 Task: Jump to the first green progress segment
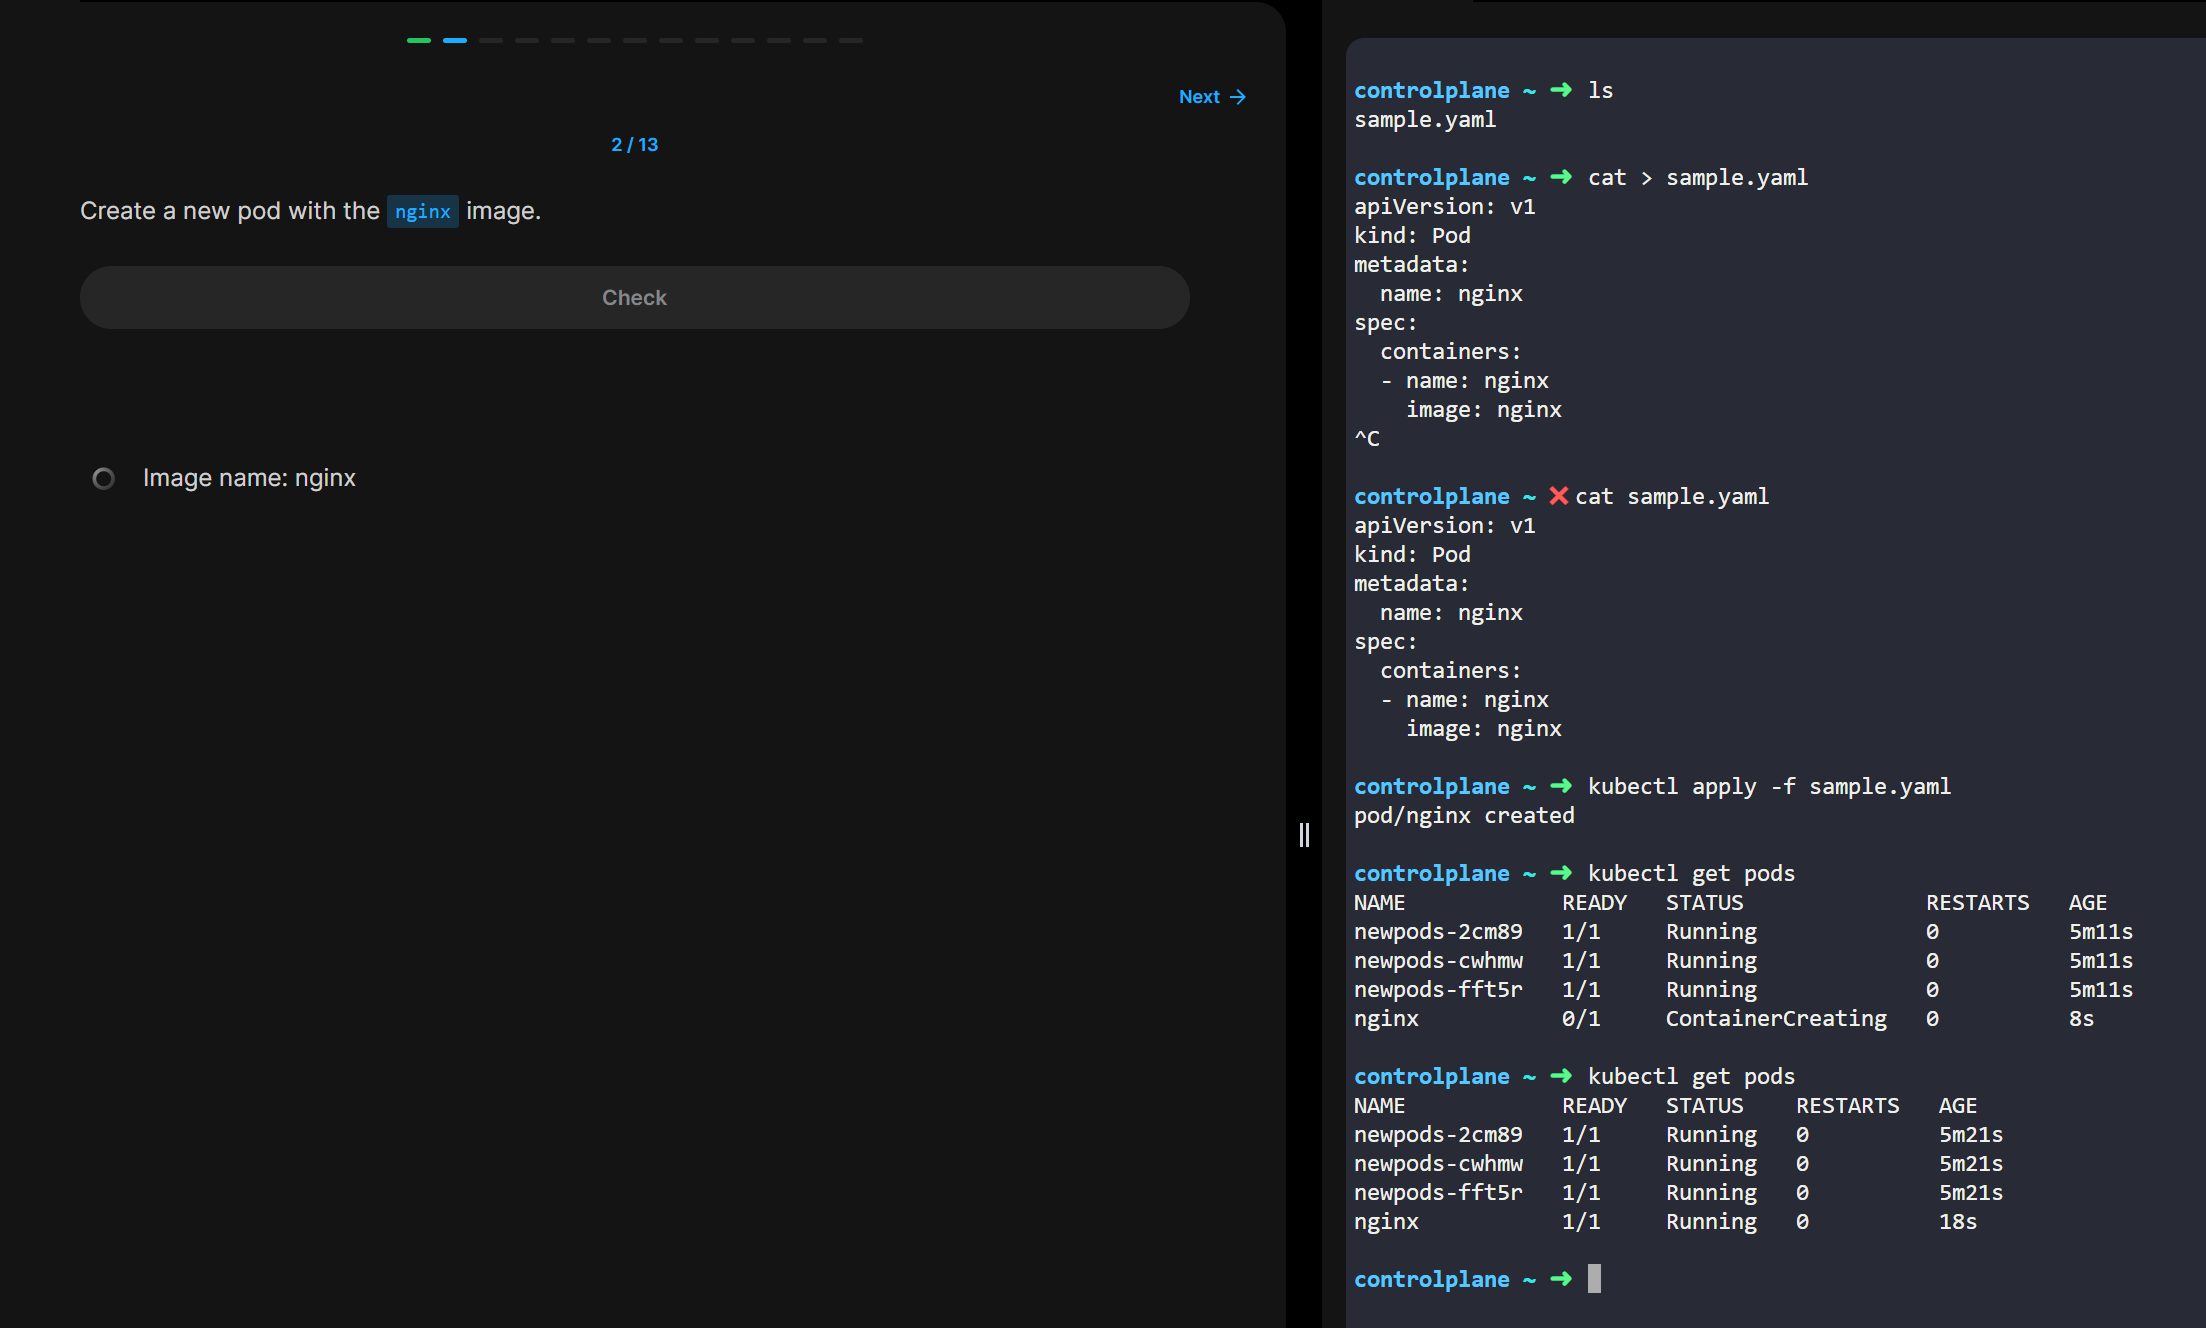pos(419,41)
